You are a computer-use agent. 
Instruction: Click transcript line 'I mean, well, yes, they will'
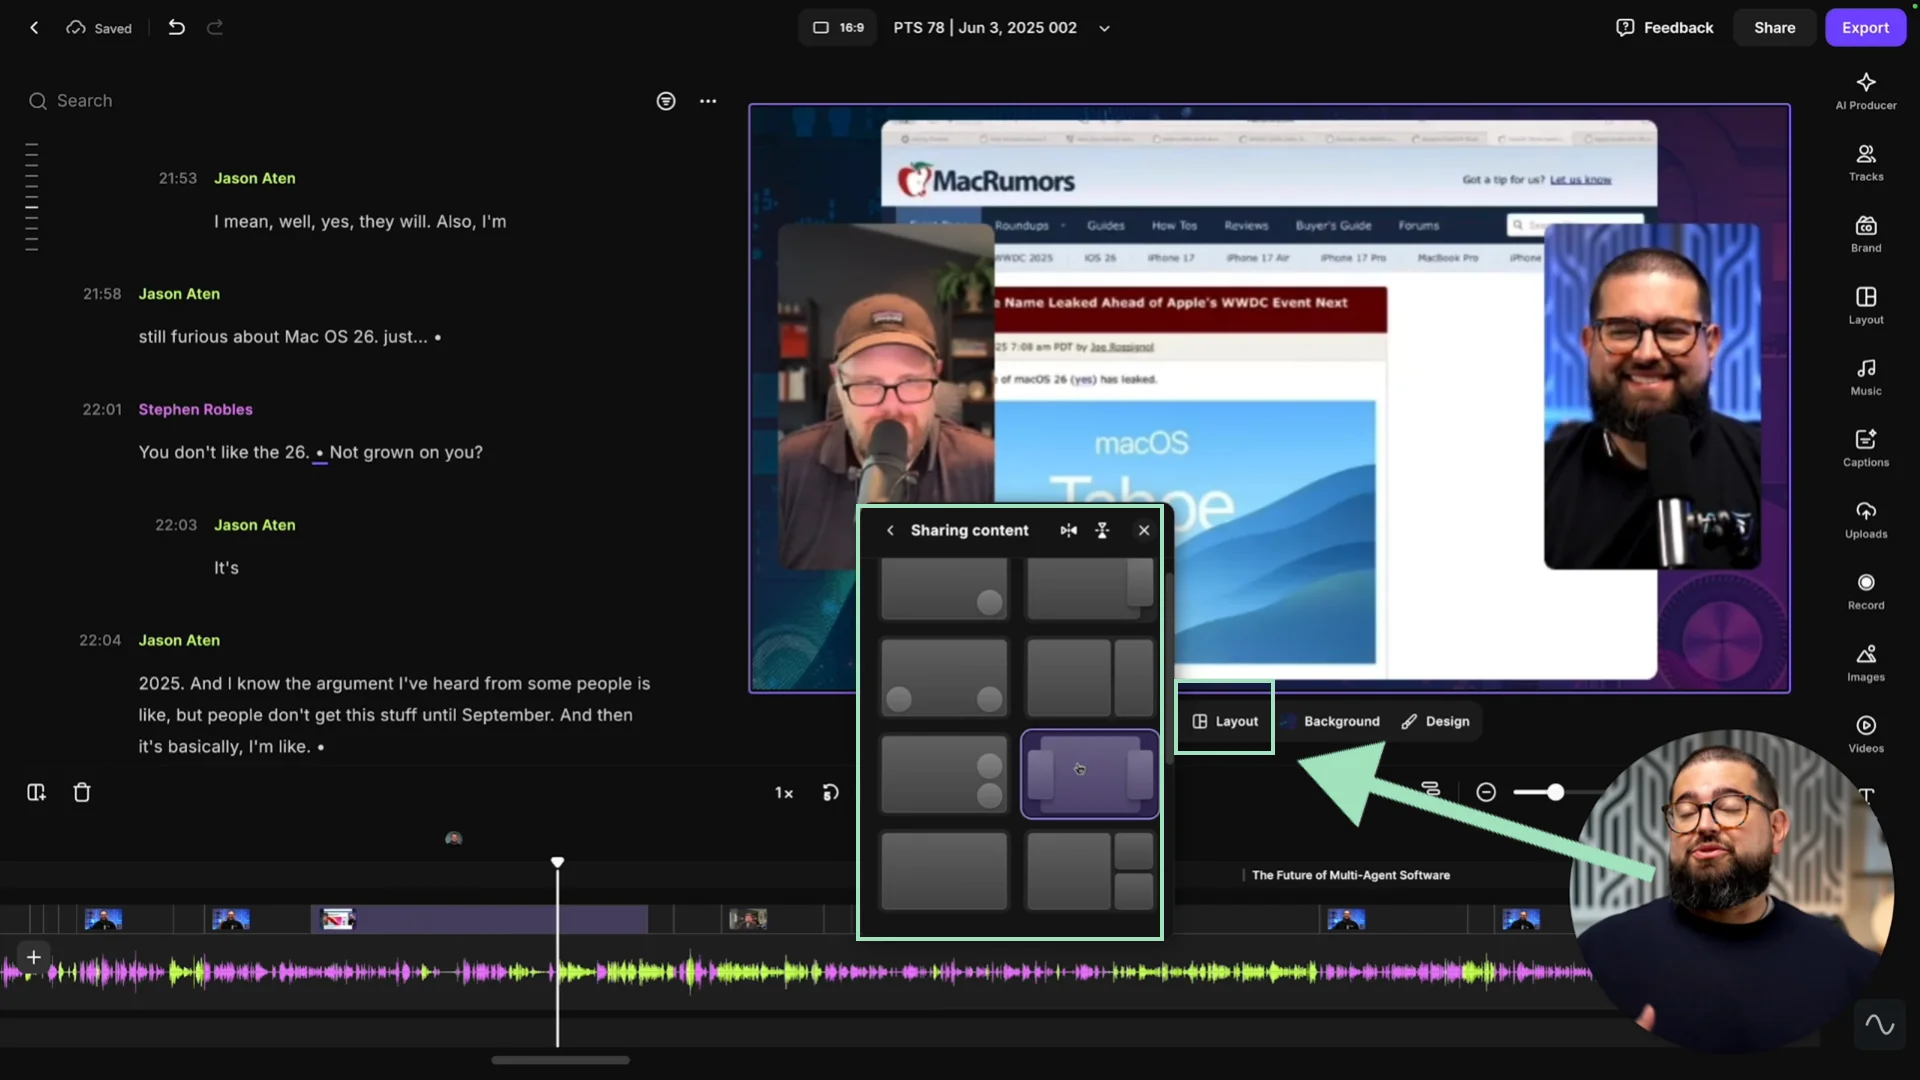360,221
